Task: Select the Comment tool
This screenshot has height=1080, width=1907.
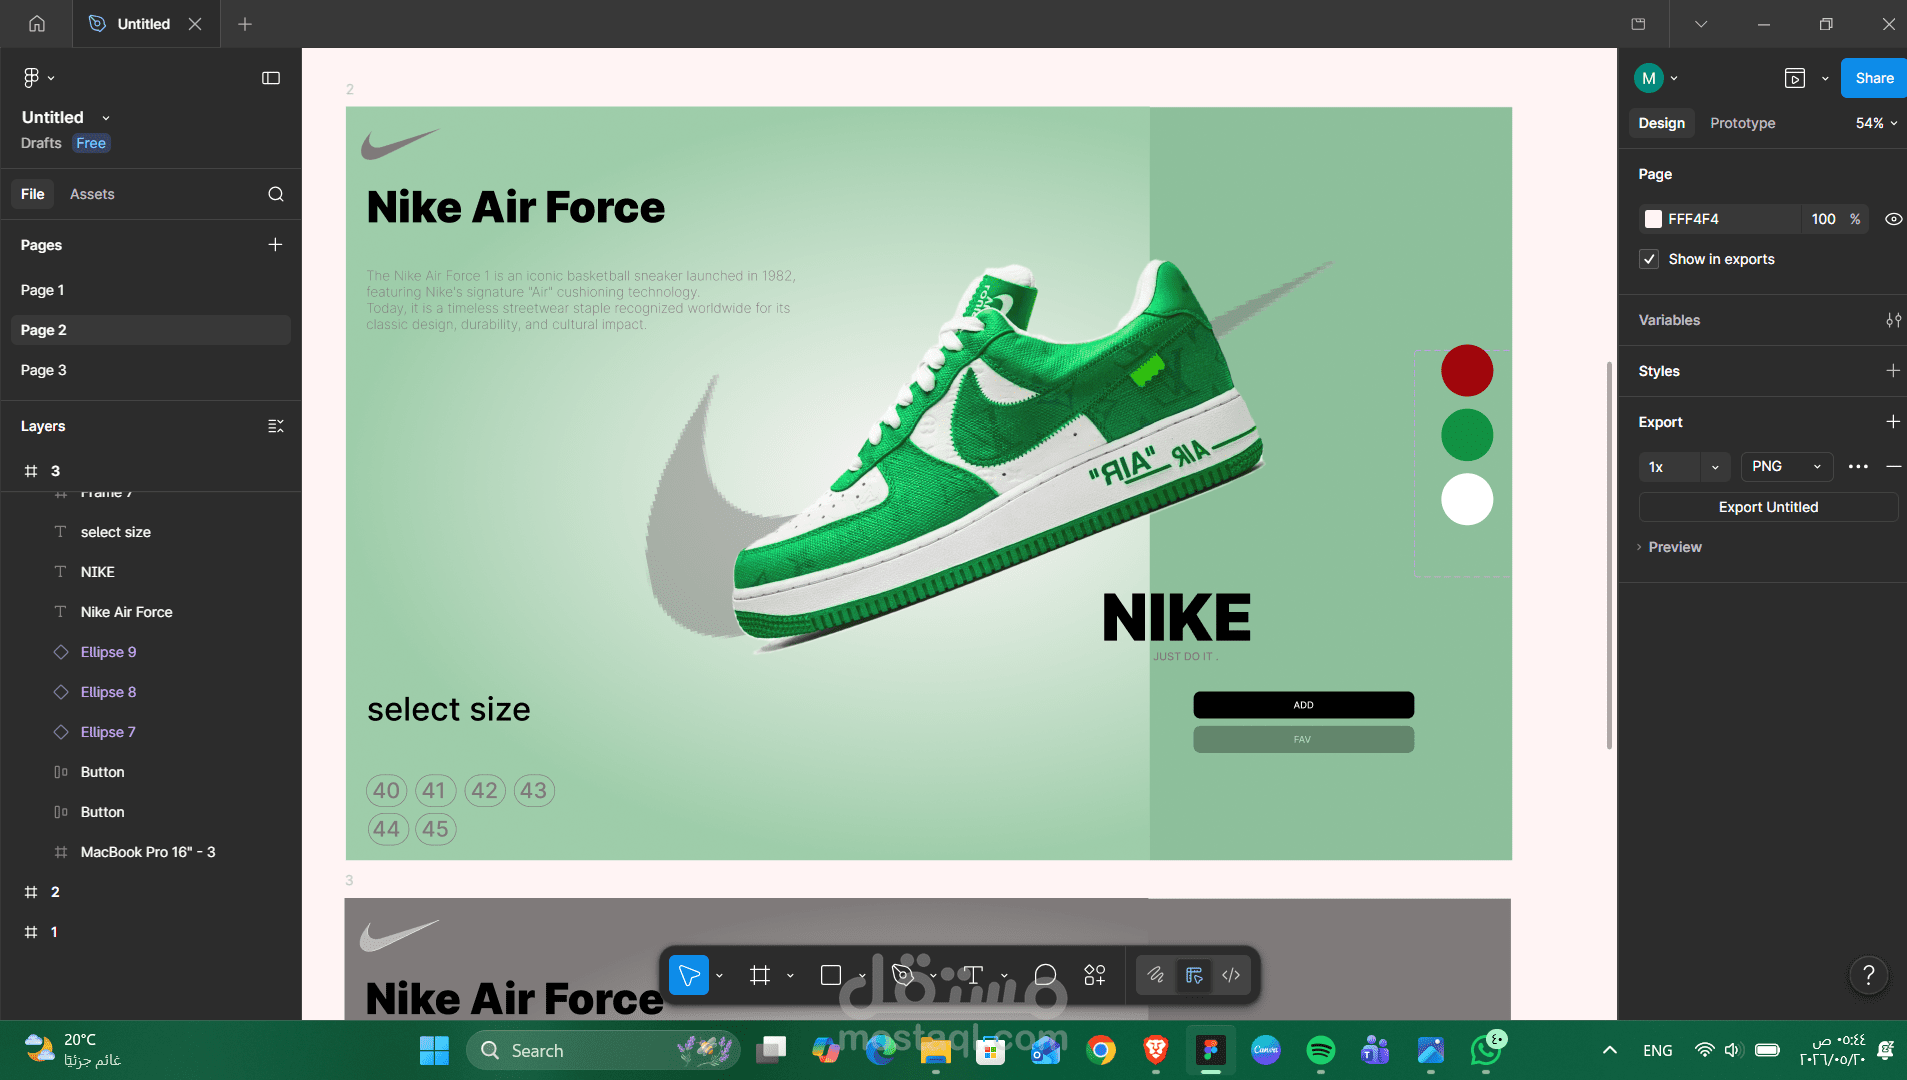Action: pos(1045,975)
